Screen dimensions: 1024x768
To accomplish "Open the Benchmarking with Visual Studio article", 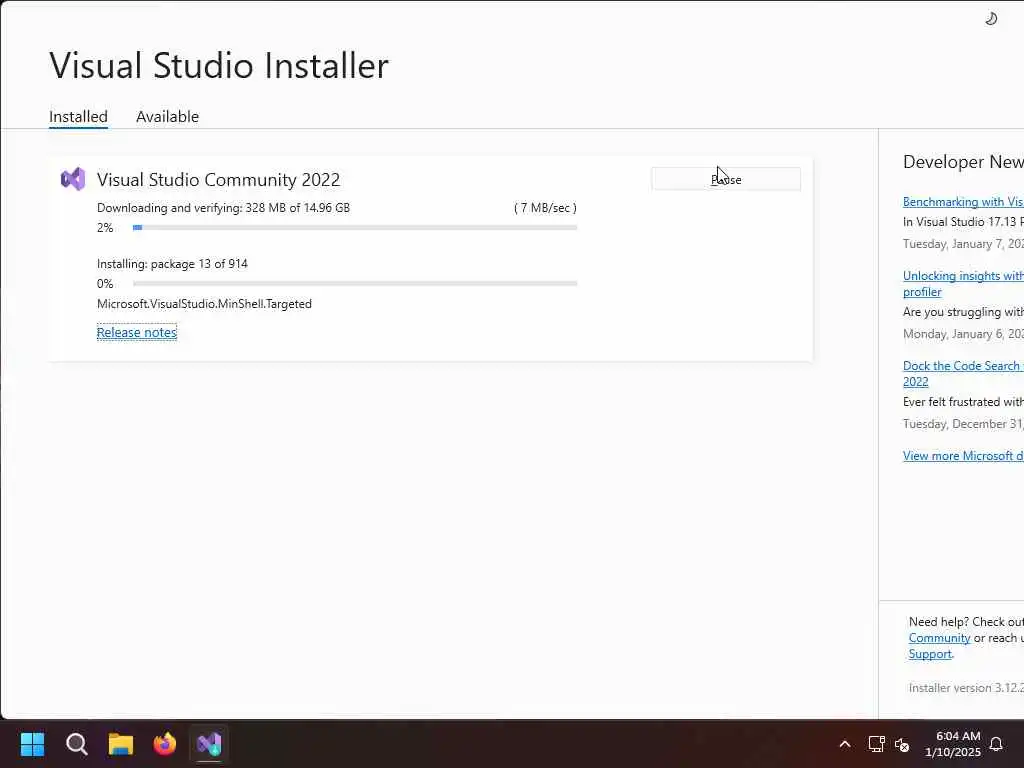I will point(963,202).
